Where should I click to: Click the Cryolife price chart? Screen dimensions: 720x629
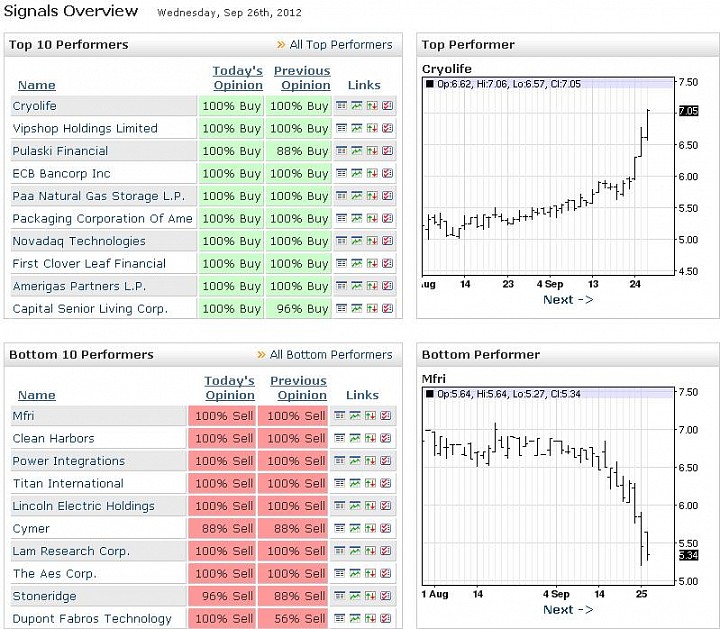[548, 176]
